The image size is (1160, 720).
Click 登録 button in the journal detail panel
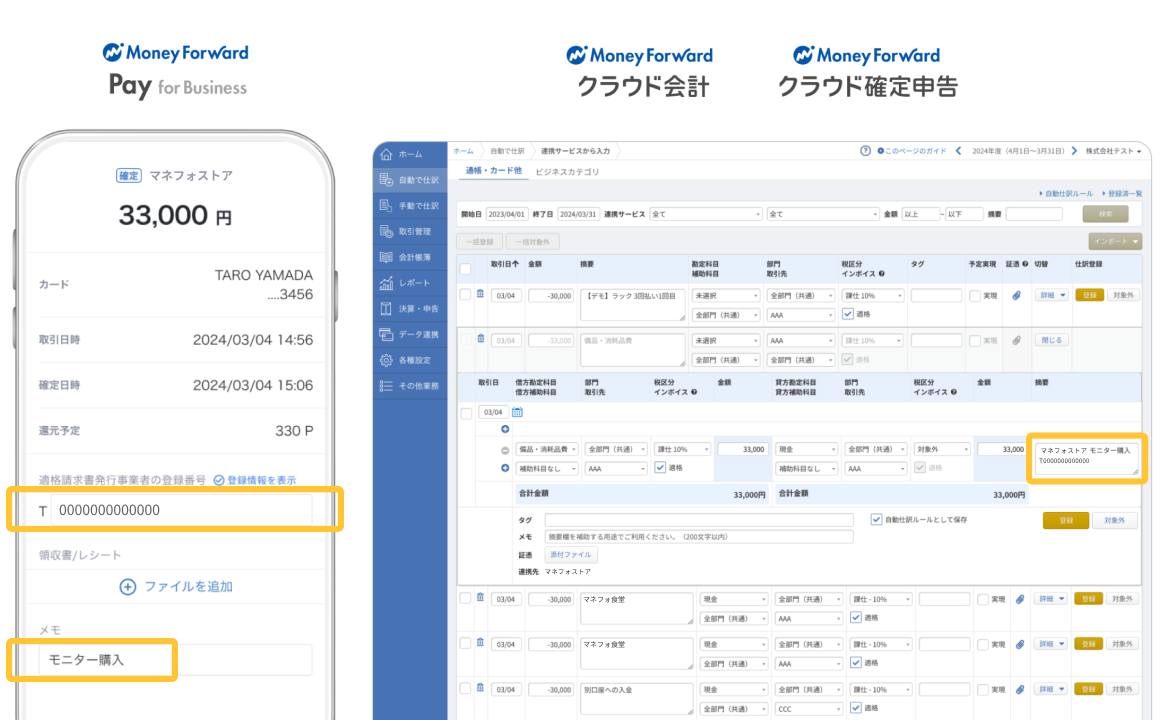tap(1065, 520)
